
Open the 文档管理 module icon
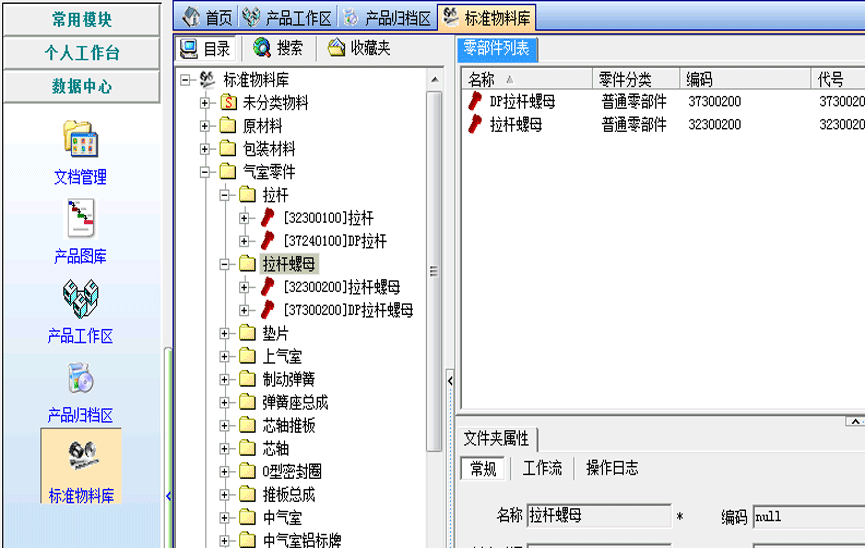(80, 140)
